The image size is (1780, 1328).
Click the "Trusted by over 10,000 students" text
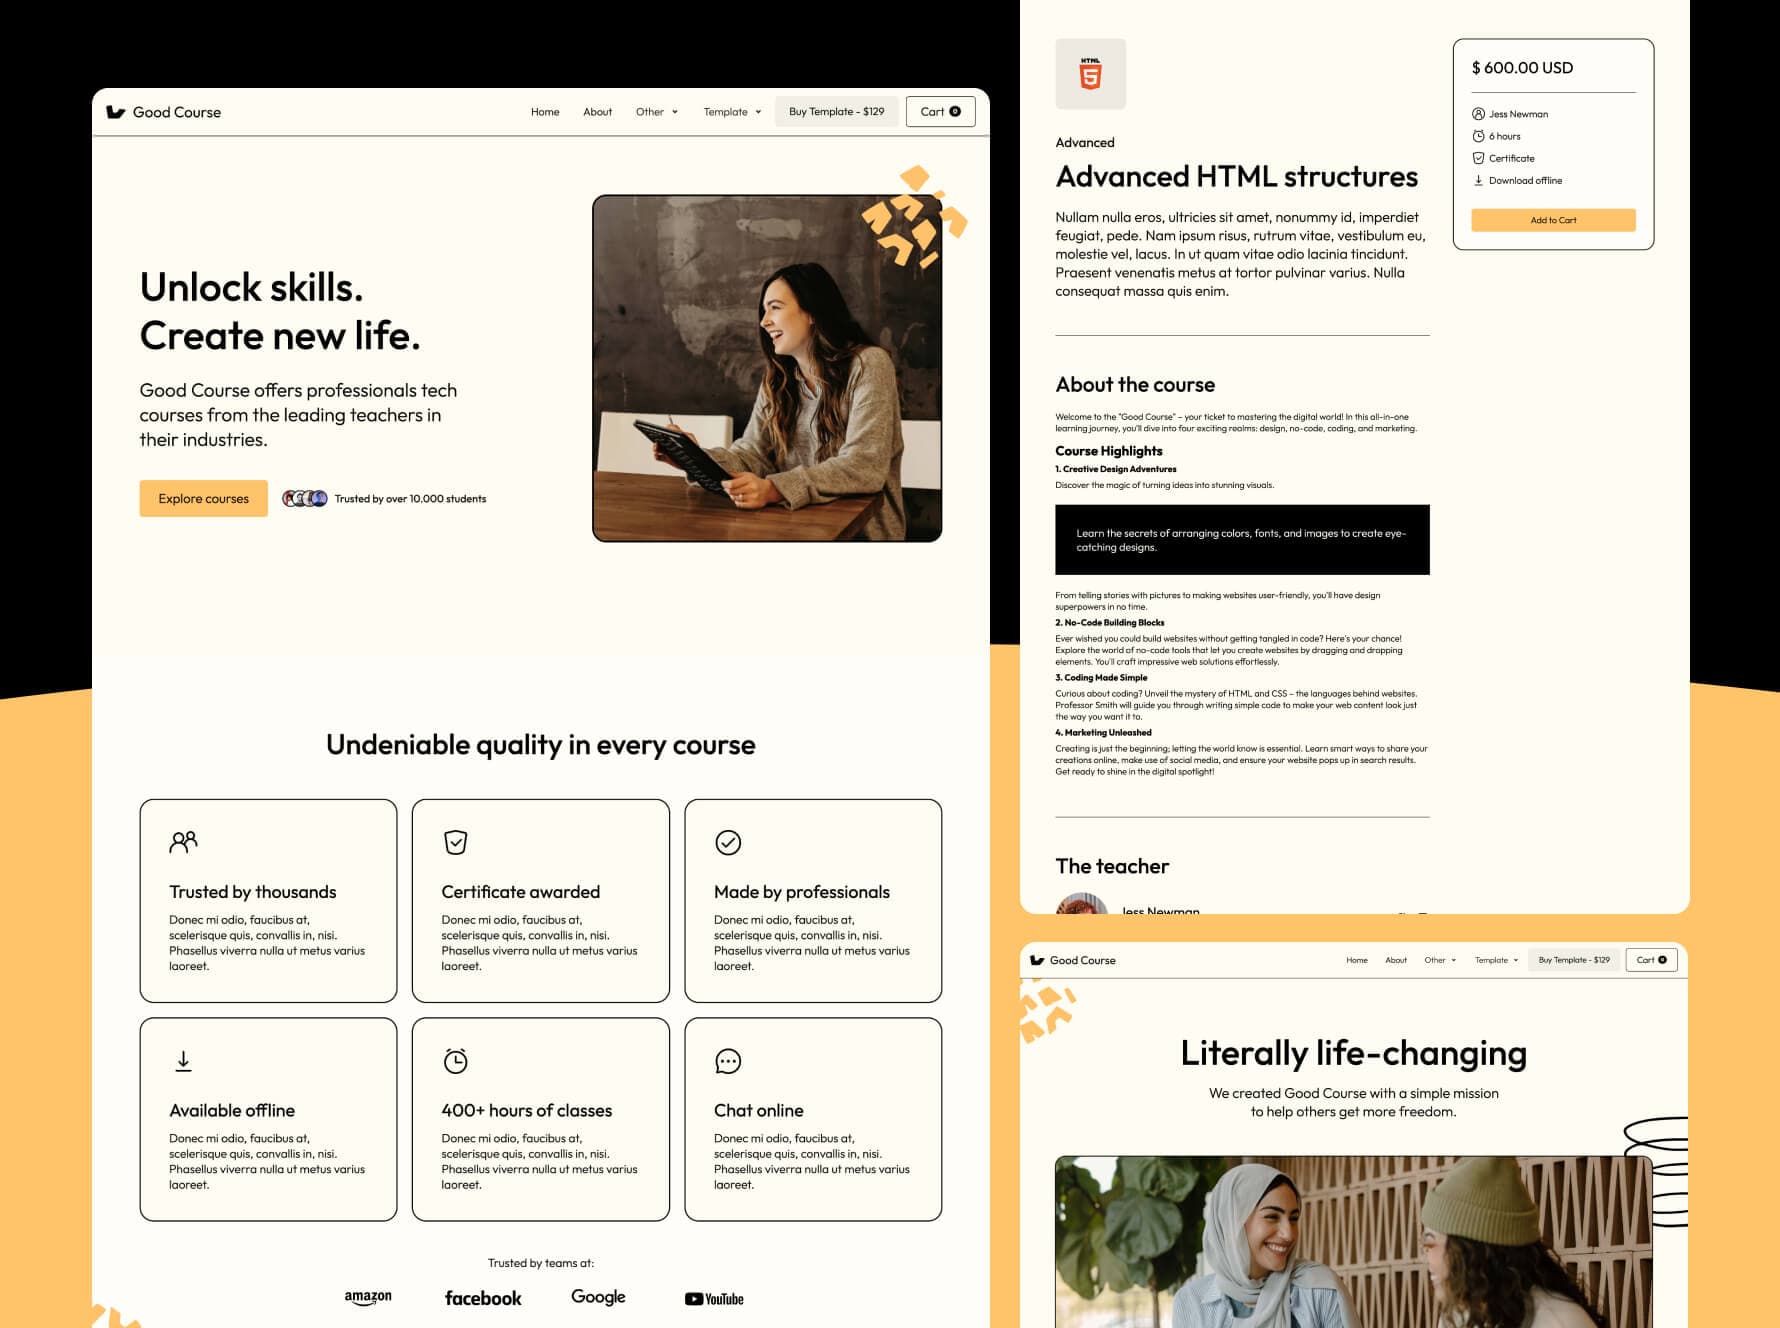(x=410, y=499)
